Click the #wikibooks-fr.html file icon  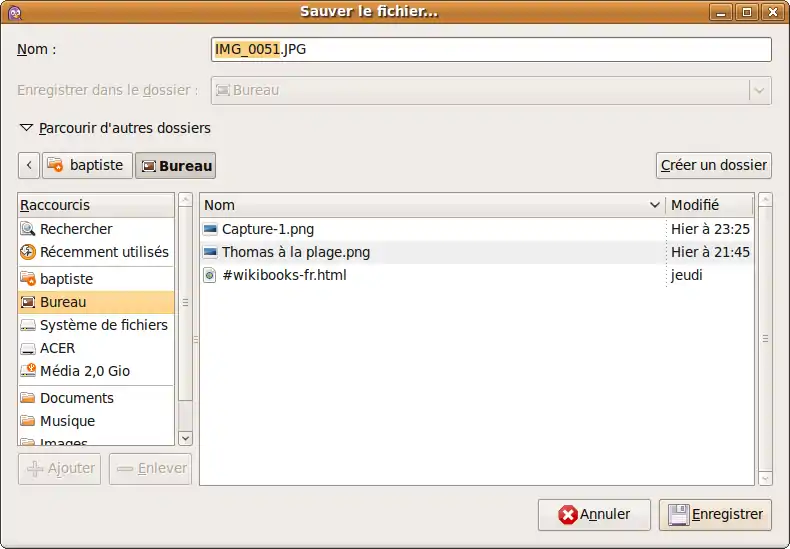pyautogui.click(x=210, y=275)
